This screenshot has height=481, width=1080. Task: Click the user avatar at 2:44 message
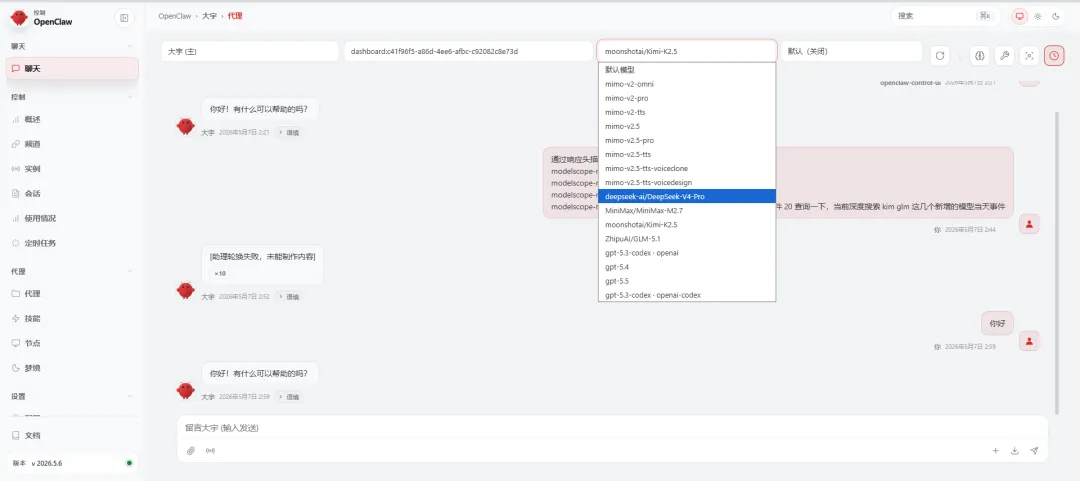point(1029,224)
